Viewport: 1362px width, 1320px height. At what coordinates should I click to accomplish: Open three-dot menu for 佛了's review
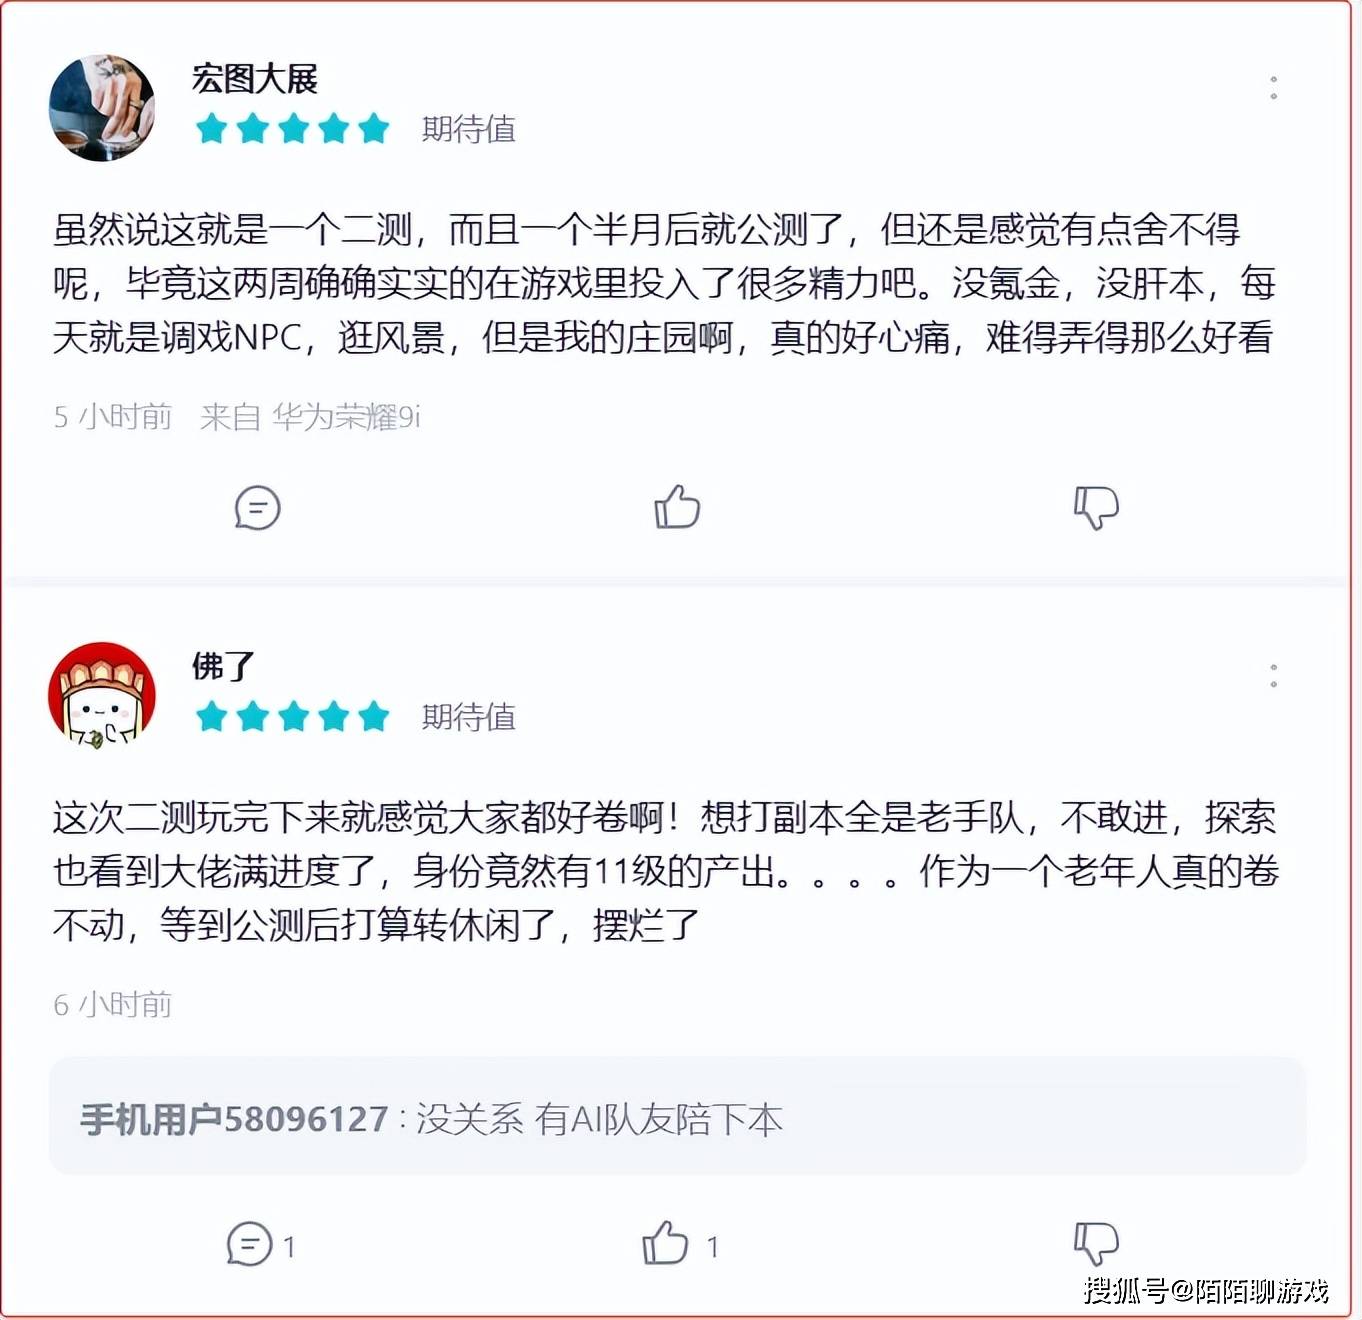tap(1273, 675)
